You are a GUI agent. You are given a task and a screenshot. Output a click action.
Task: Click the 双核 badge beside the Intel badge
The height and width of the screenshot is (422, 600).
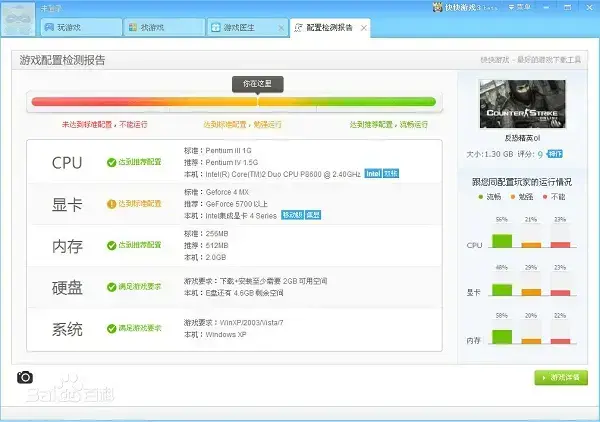pos(391,174)
